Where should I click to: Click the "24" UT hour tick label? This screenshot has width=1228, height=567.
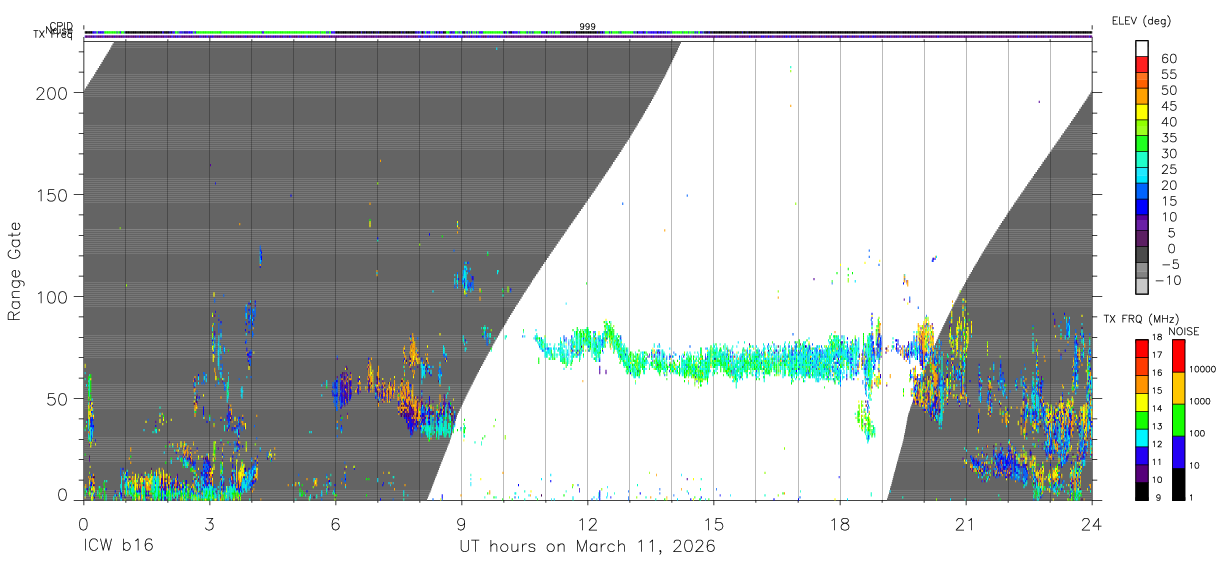[1092, 523]
